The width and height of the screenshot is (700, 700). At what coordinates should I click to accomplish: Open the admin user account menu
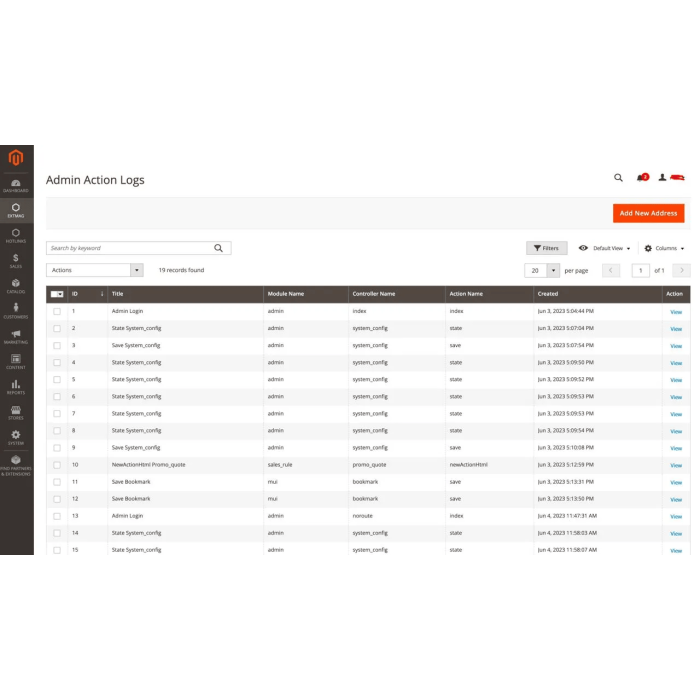(671, 178)
